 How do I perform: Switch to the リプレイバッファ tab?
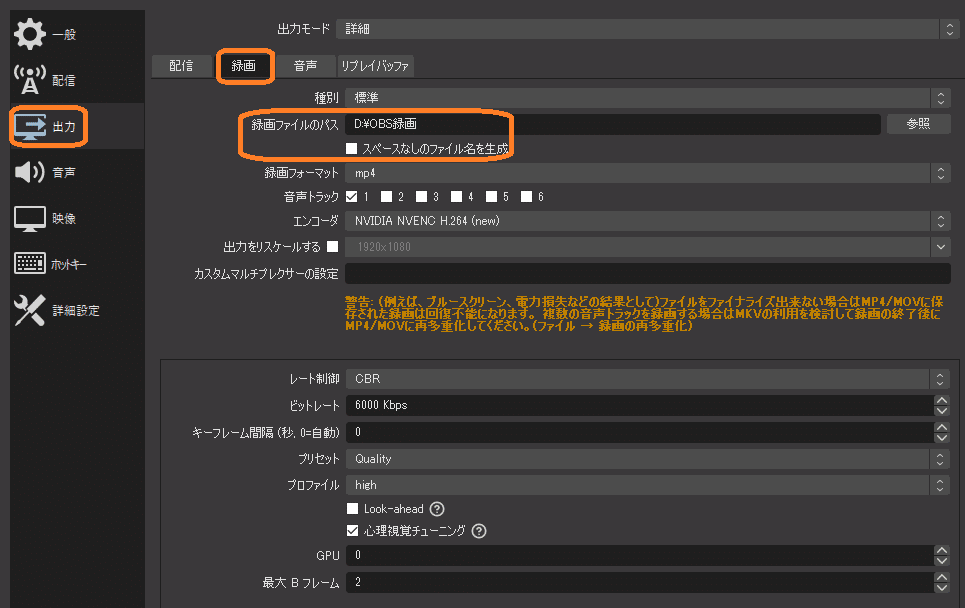coord(375,66)
